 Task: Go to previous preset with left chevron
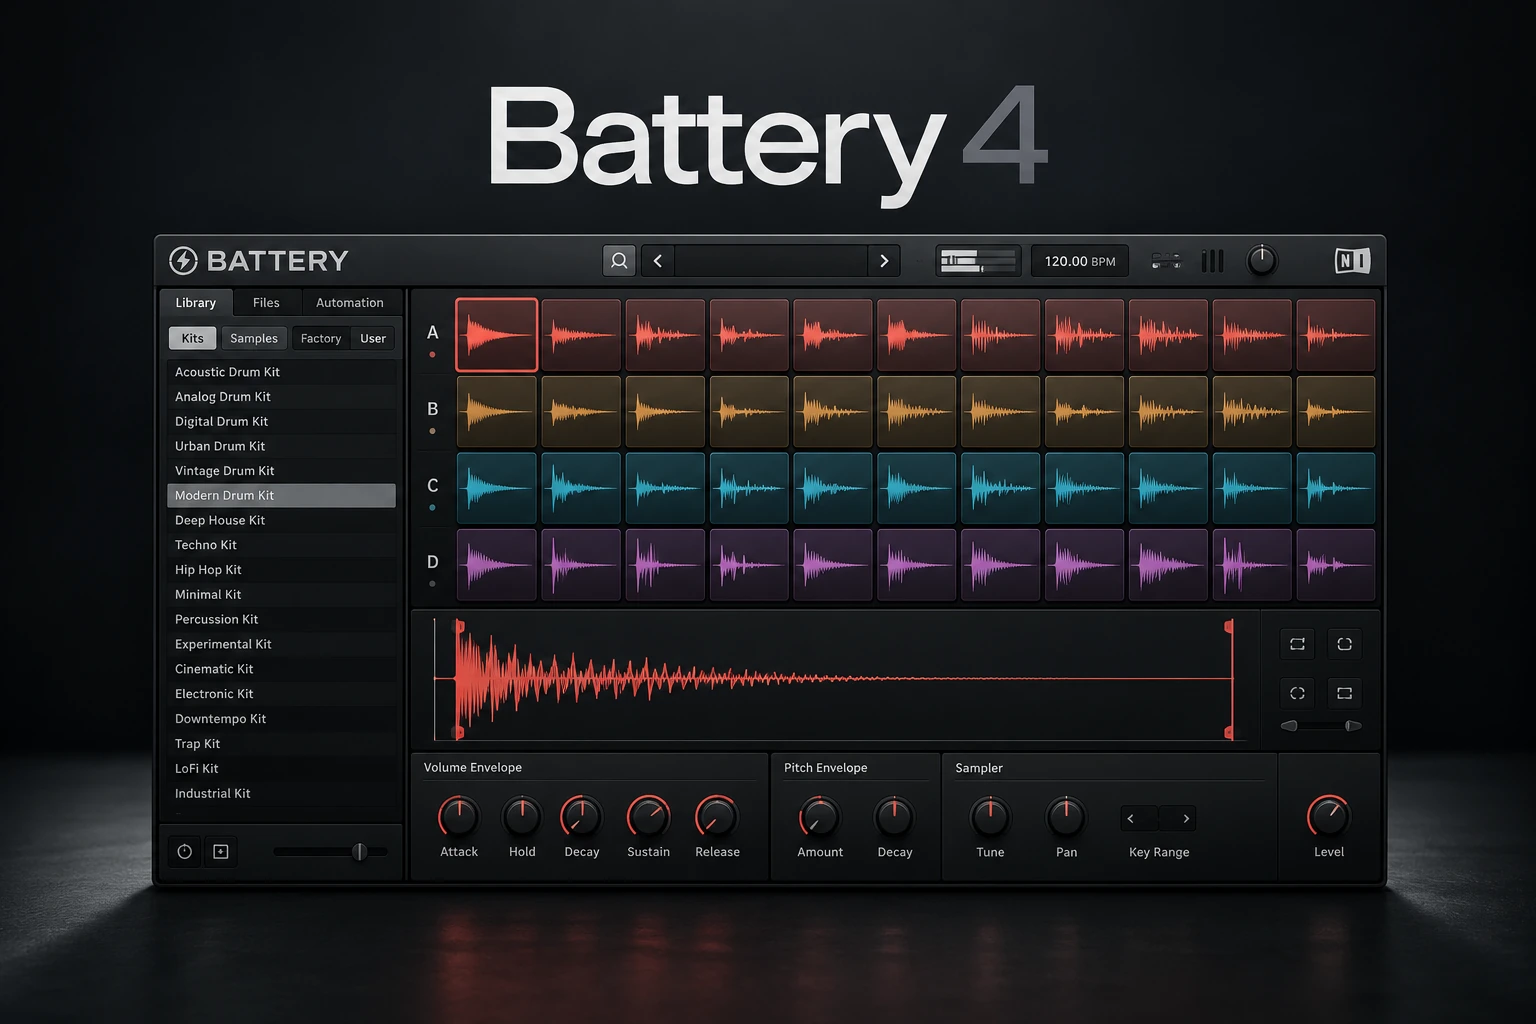pyautogui.click(x=658, y=261)
